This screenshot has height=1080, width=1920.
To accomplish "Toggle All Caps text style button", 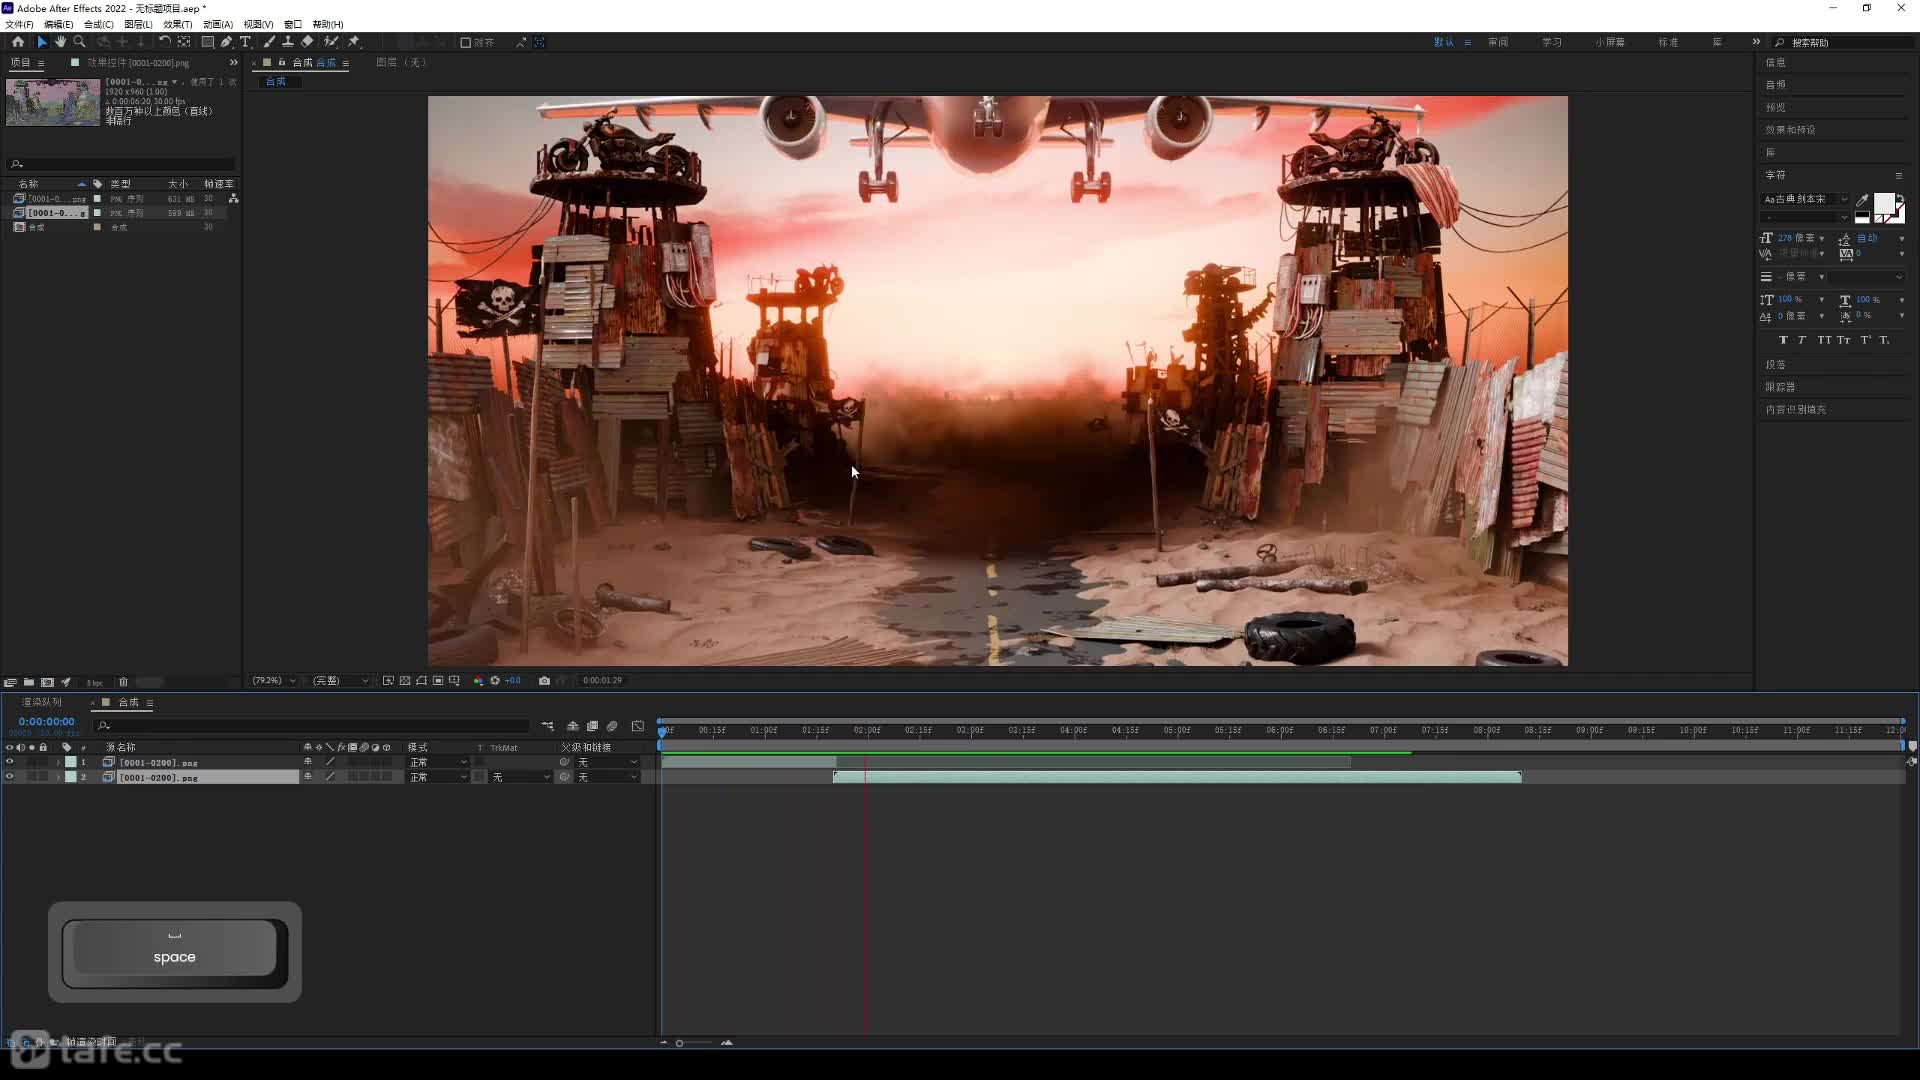I will pyautogui.click(x=1824, y=340).
